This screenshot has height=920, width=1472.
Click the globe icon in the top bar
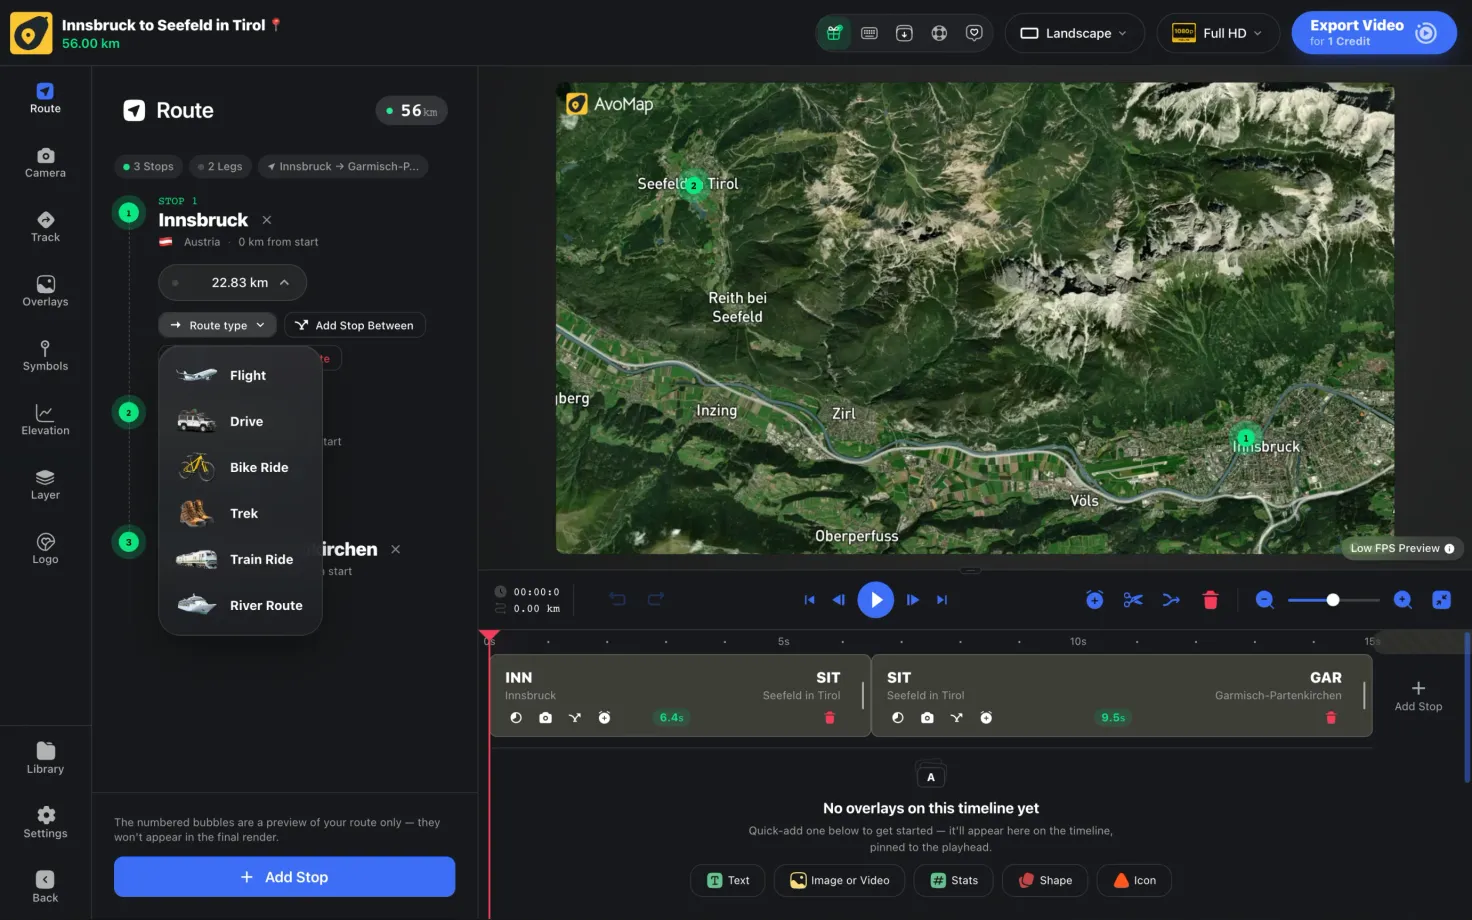939,33
